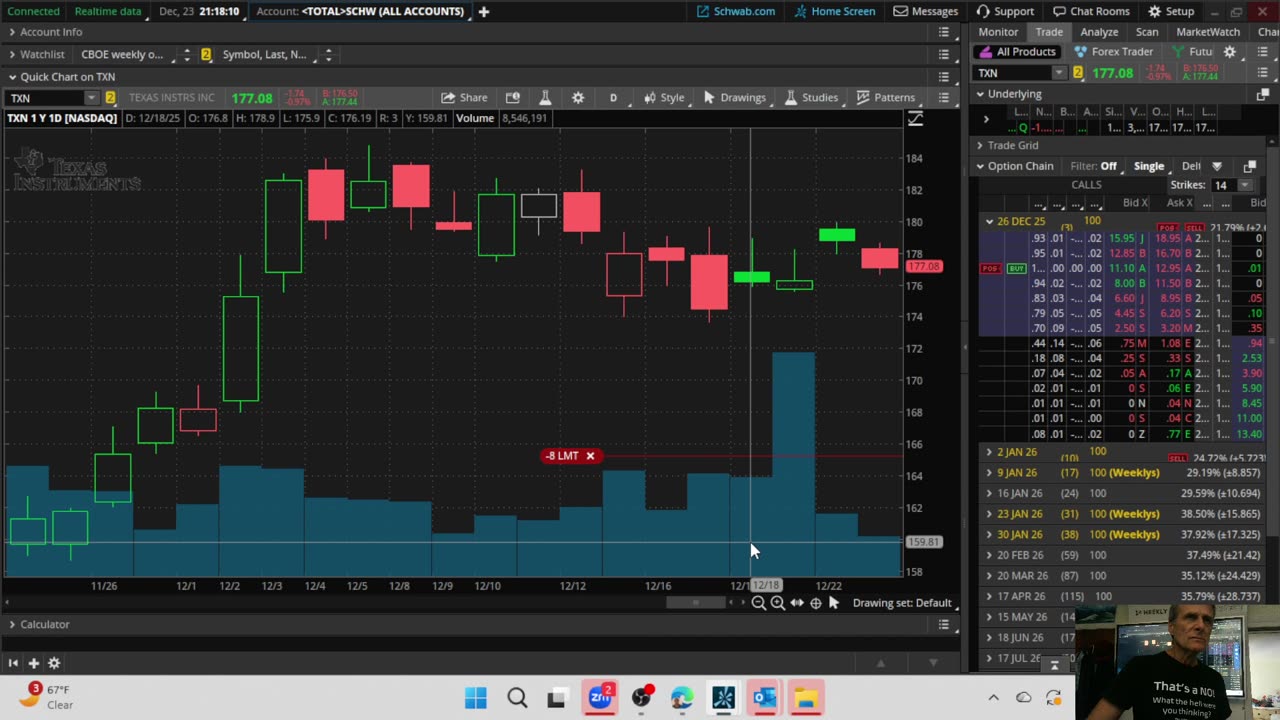
Task: Open the chart toolbar list menu icon
Action: tap(943, 98)
